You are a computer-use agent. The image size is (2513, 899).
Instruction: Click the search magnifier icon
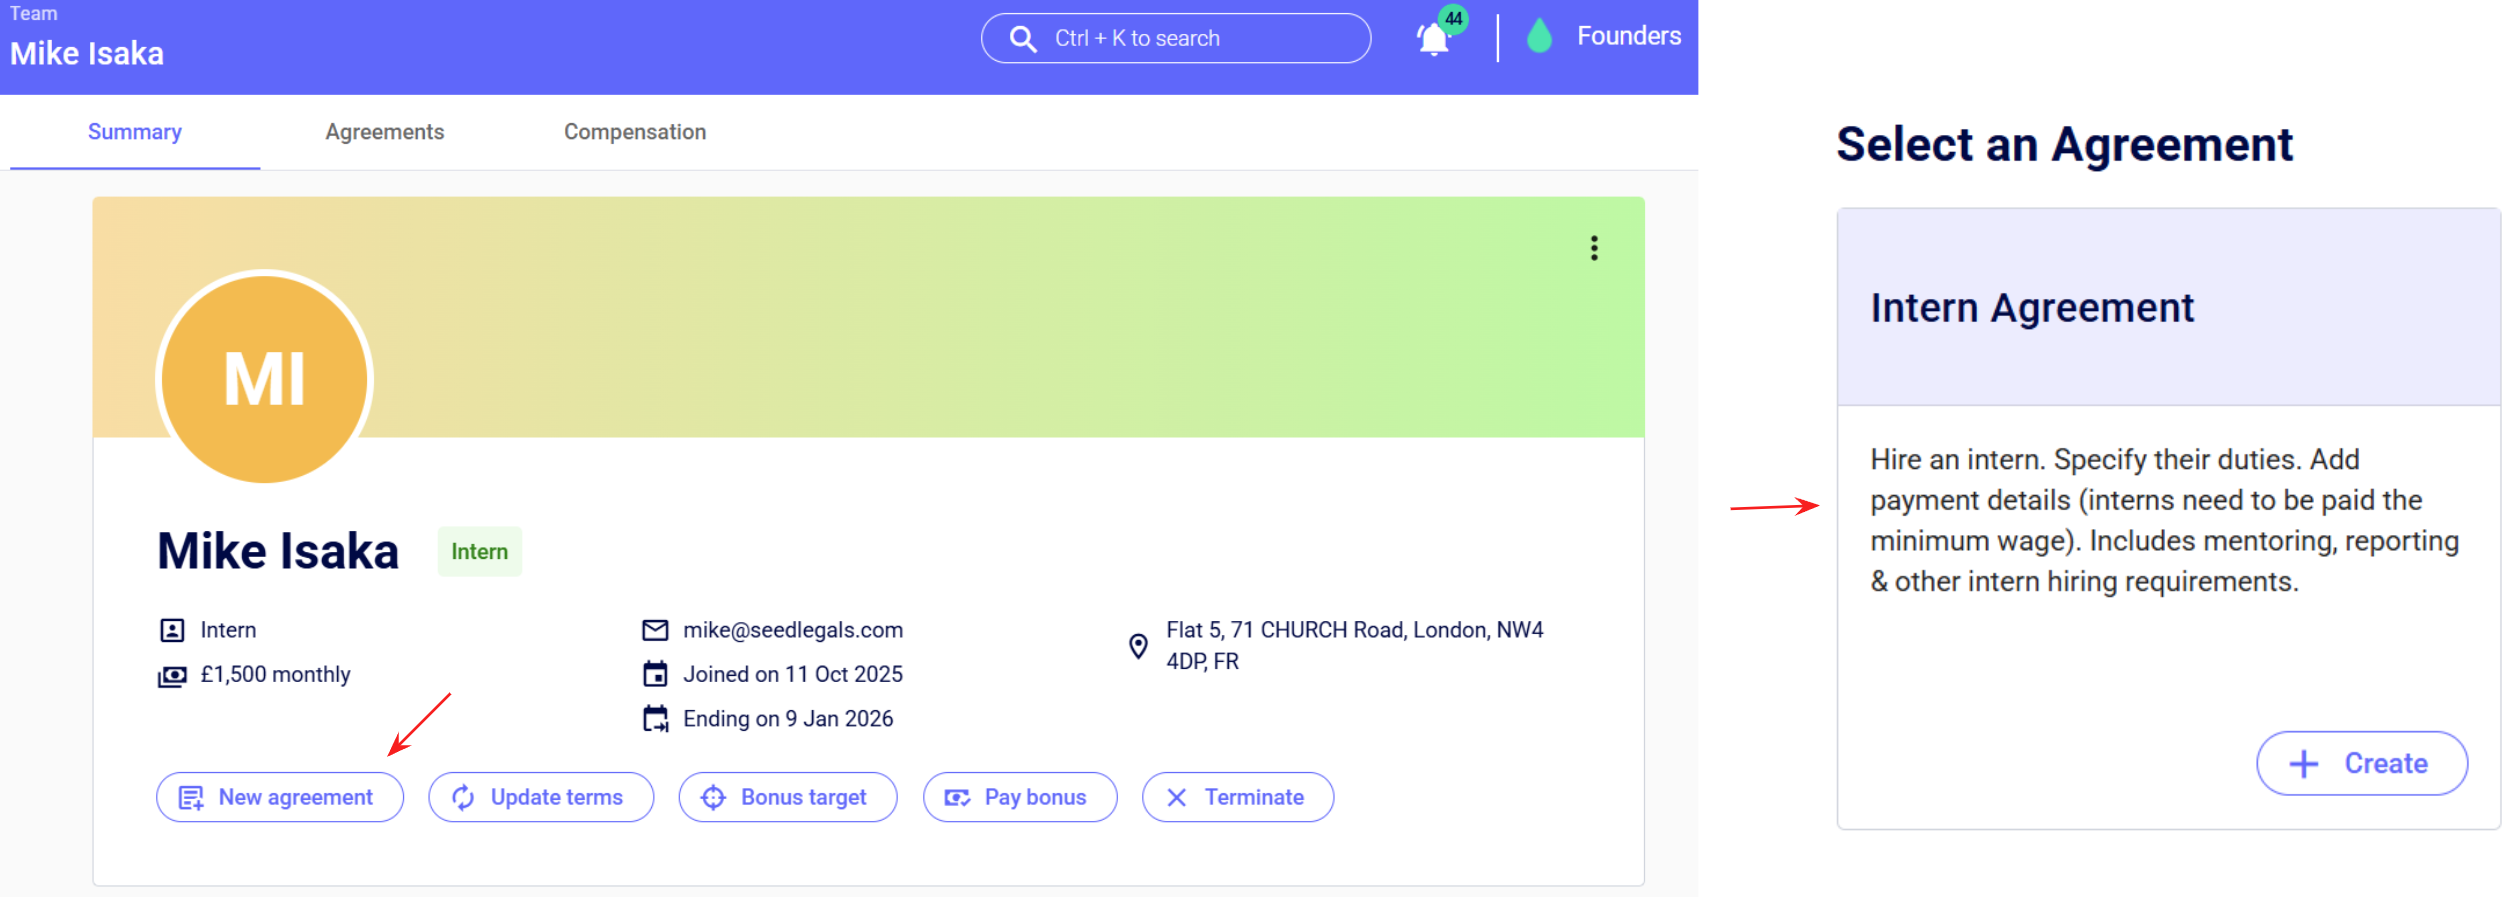(x=1022, y=39)
